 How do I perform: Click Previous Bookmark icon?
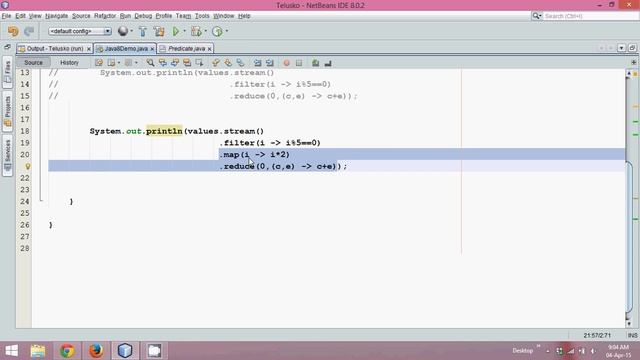(x=216, y=63)
